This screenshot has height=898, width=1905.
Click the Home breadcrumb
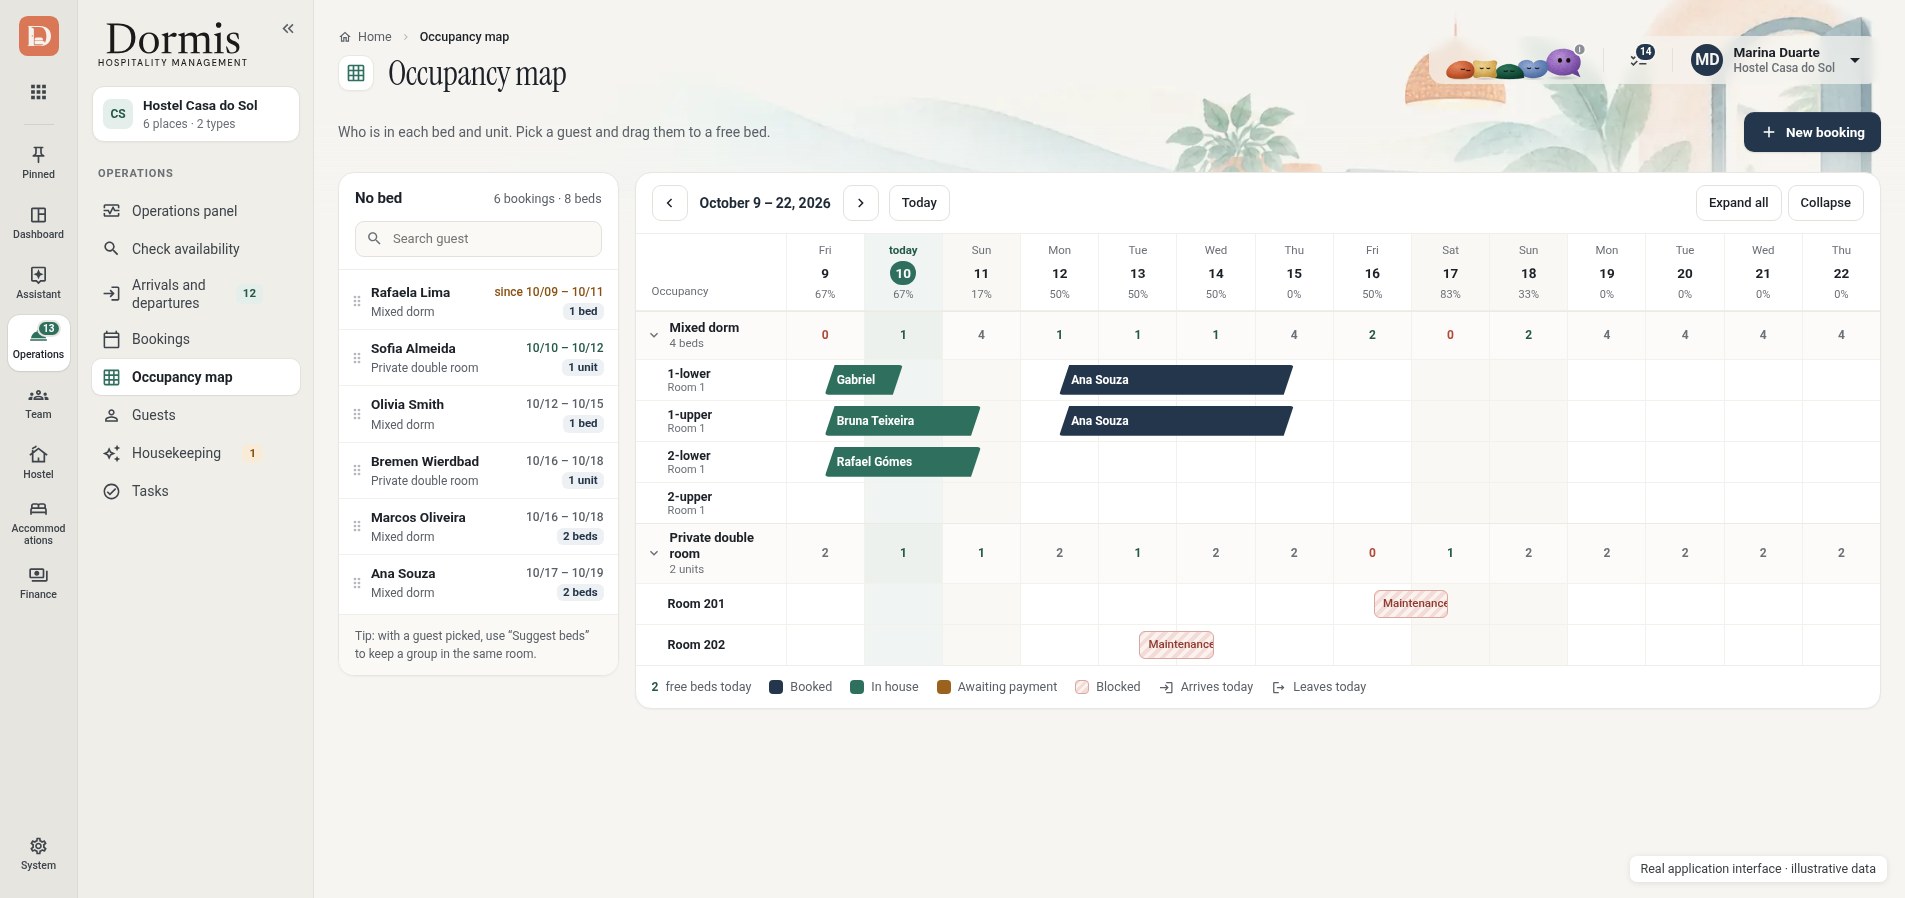[x=366, y=37]
